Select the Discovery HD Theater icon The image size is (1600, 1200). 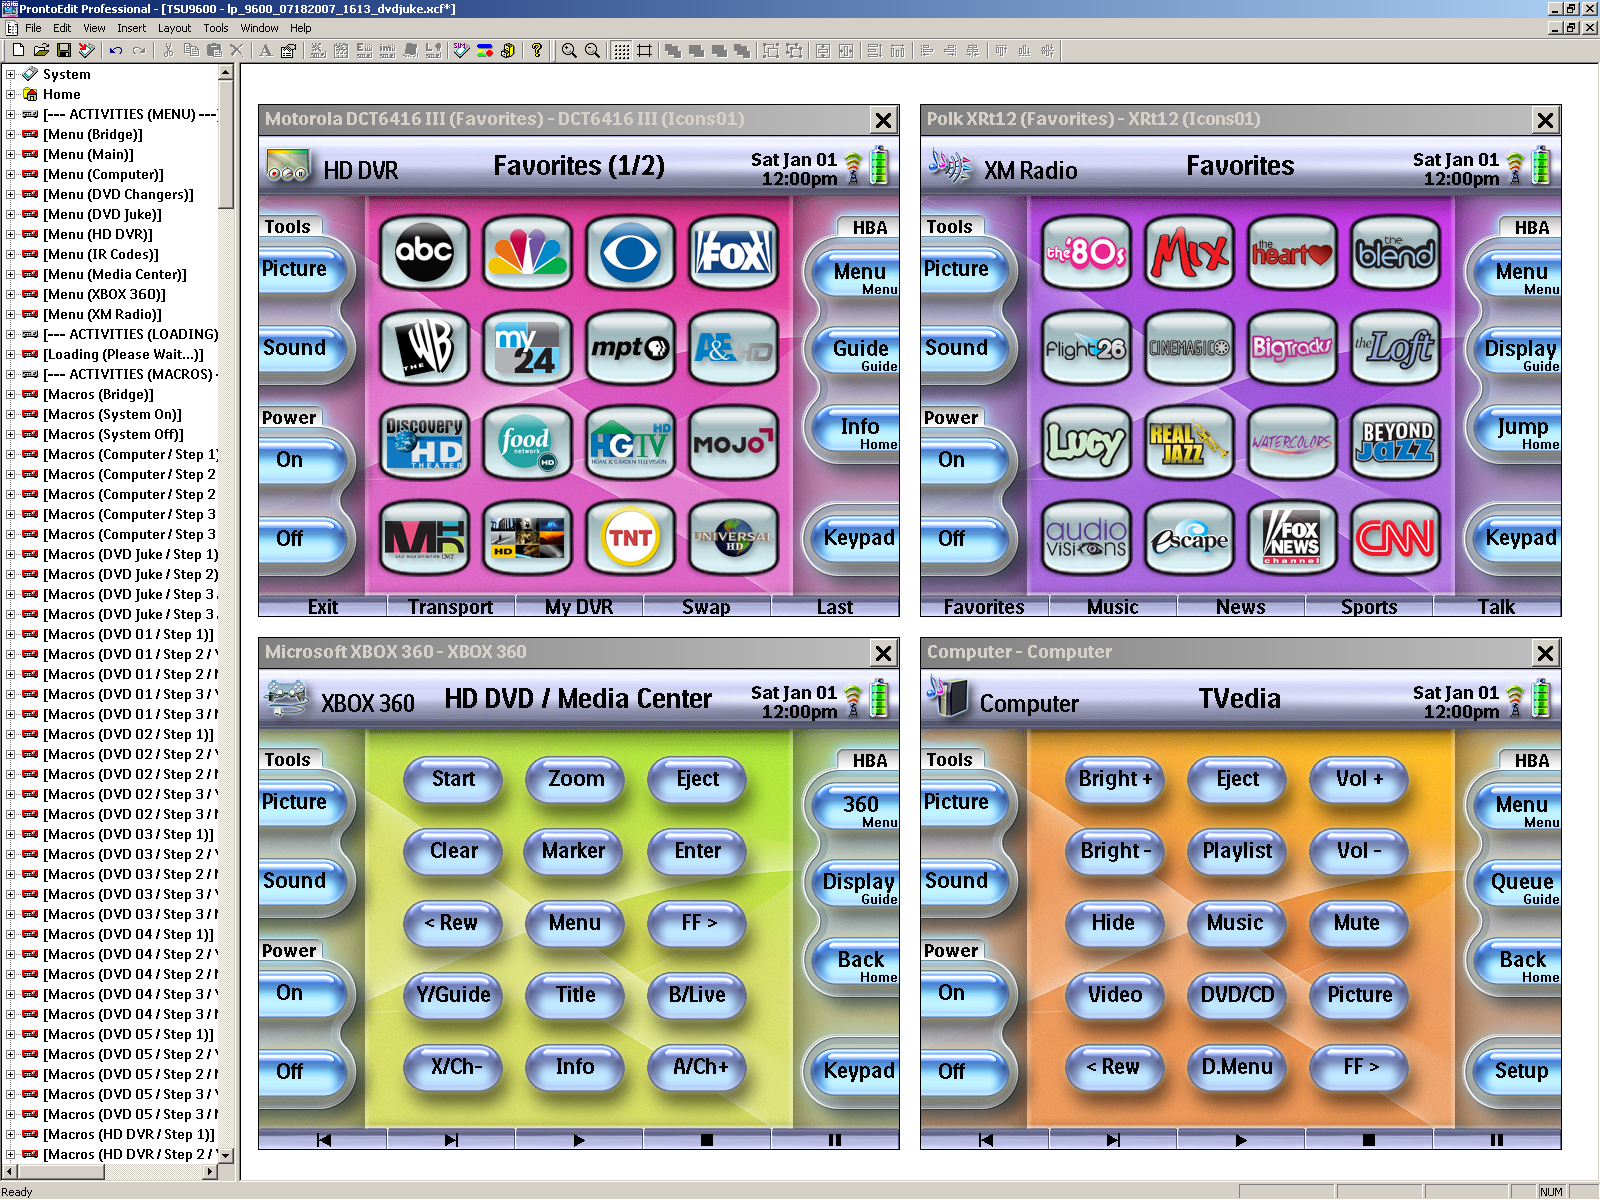[x=424, y=442]
